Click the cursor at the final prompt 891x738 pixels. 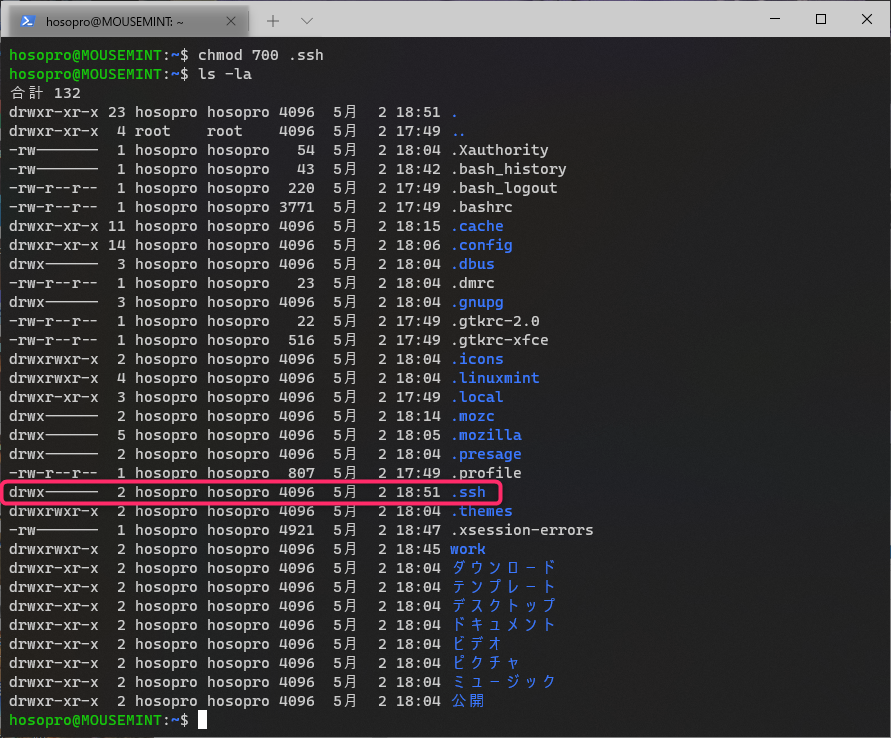point(202,720)
